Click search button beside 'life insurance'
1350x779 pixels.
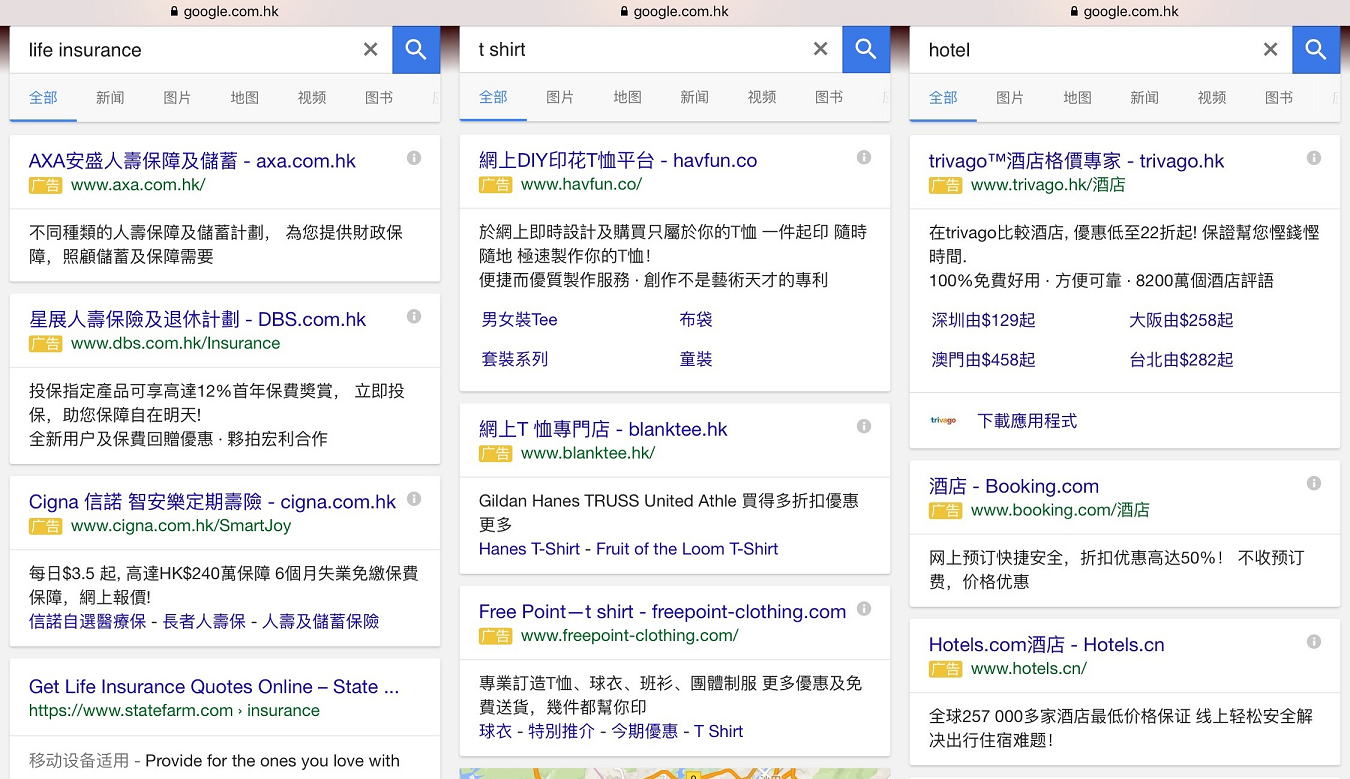[416, 50]
